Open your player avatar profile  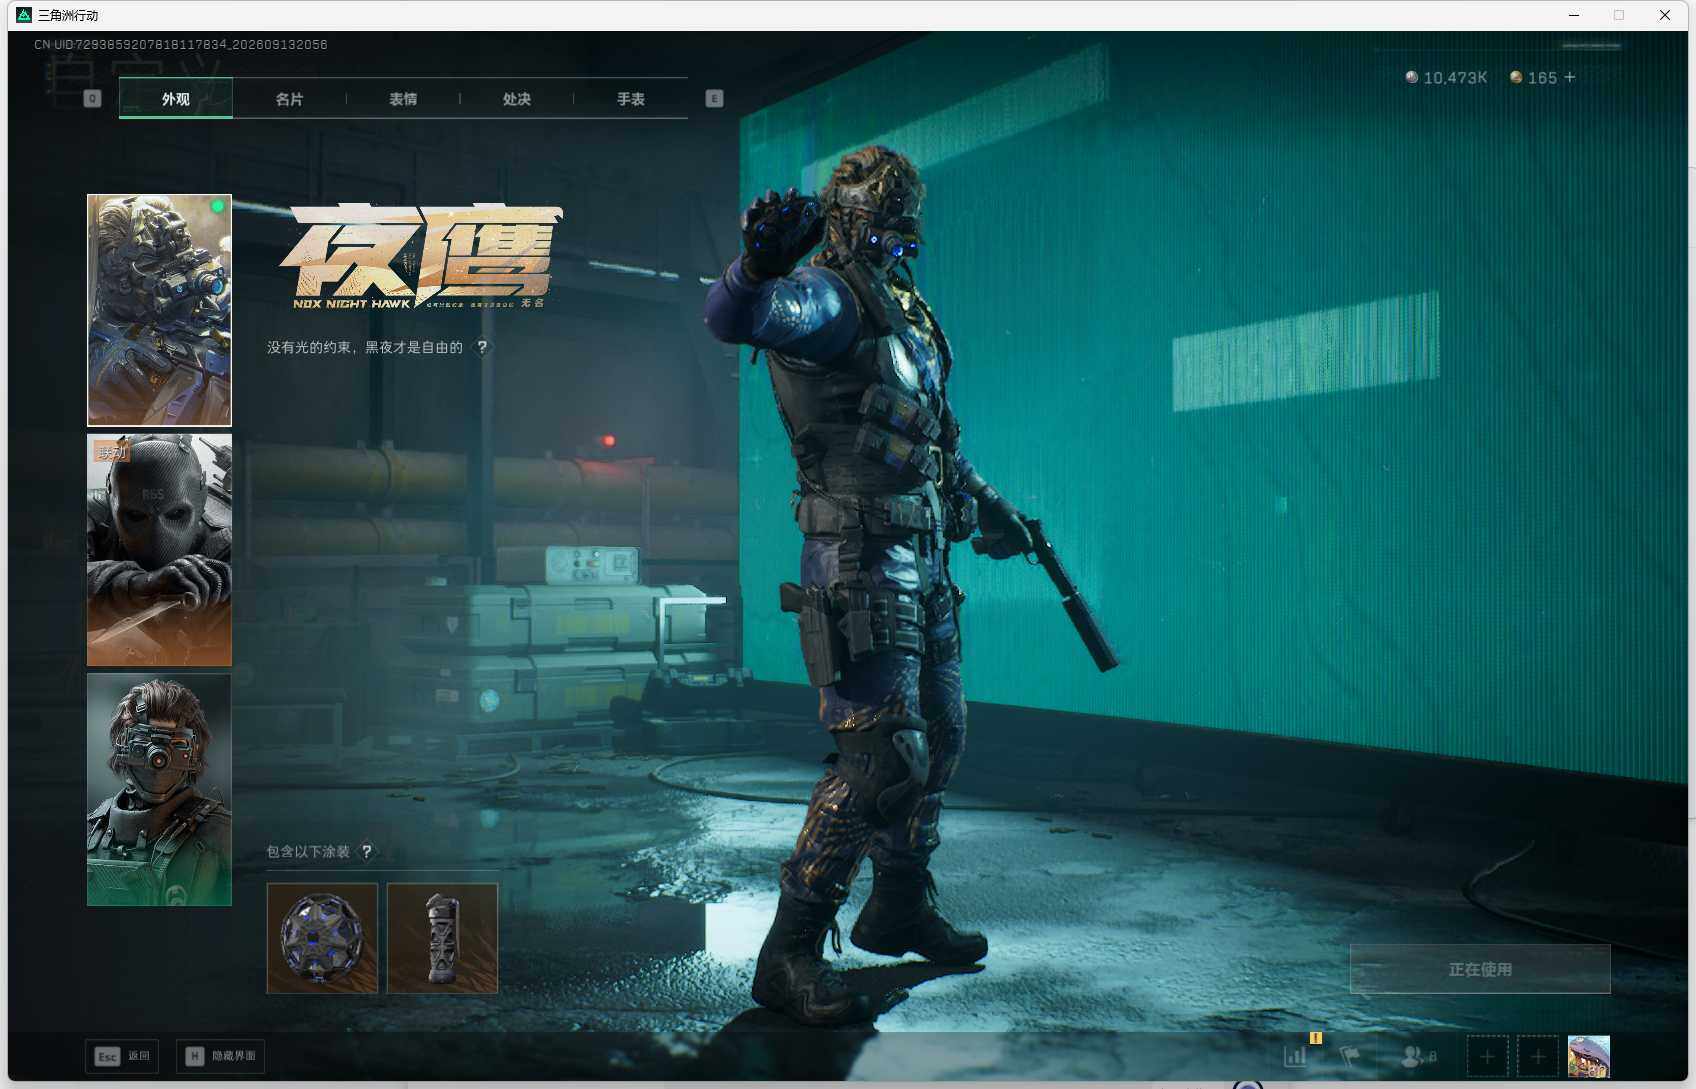point(1589,1056)
